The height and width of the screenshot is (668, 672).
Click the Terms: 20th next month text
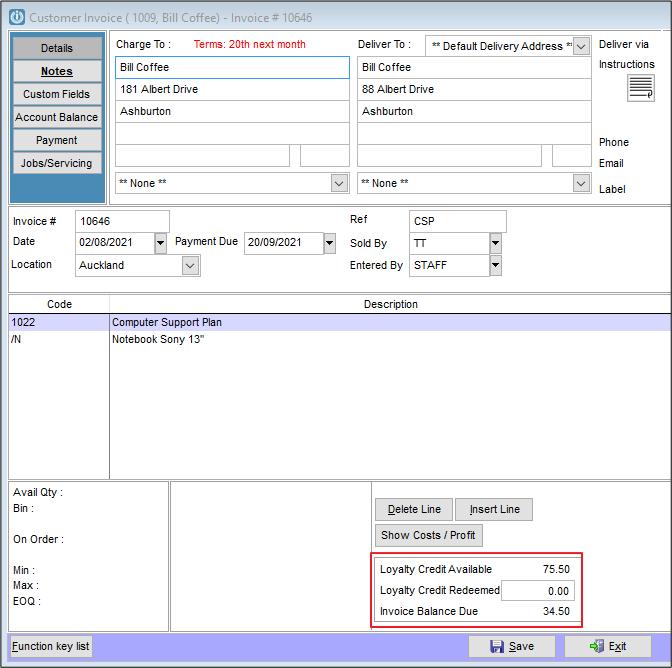pos(249,44)
